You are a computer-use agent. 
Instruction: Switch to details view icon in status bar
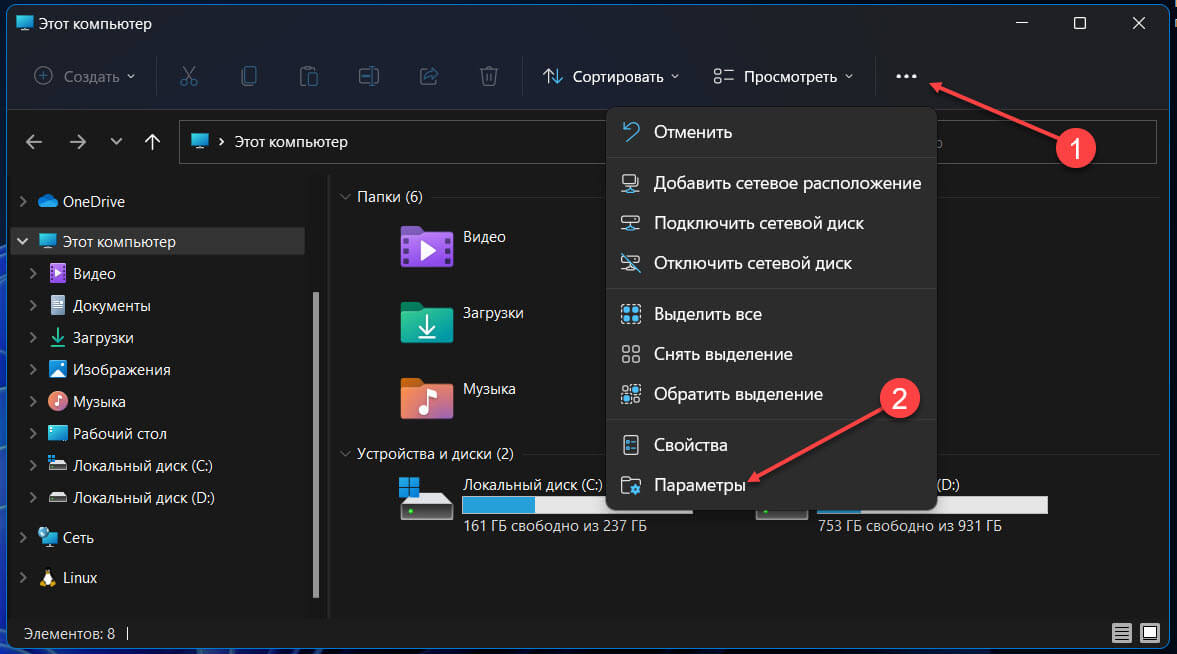[x=1121, y=633]
